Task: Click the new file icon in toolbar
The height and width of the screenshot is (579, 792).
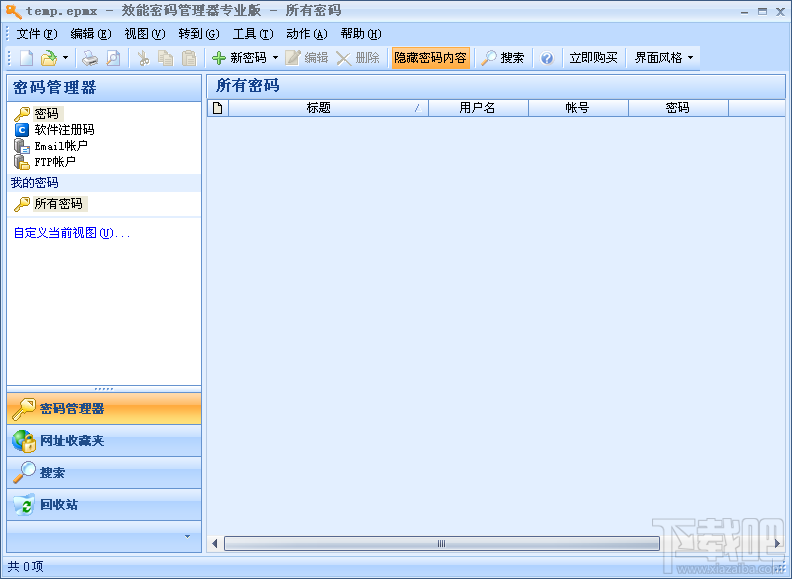Action: coord(26,58)
